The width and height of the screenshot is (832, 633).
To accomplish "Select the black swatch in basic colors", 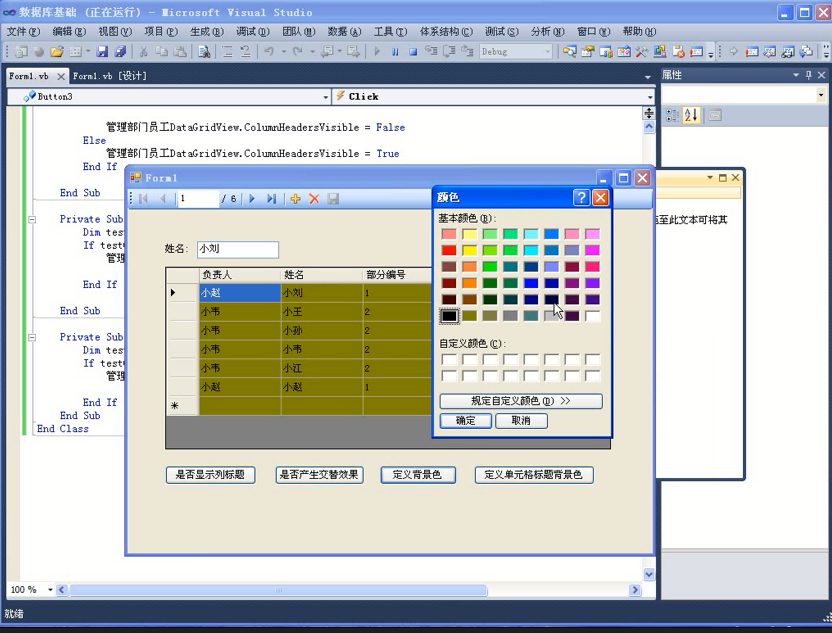I will coord(449,316).
